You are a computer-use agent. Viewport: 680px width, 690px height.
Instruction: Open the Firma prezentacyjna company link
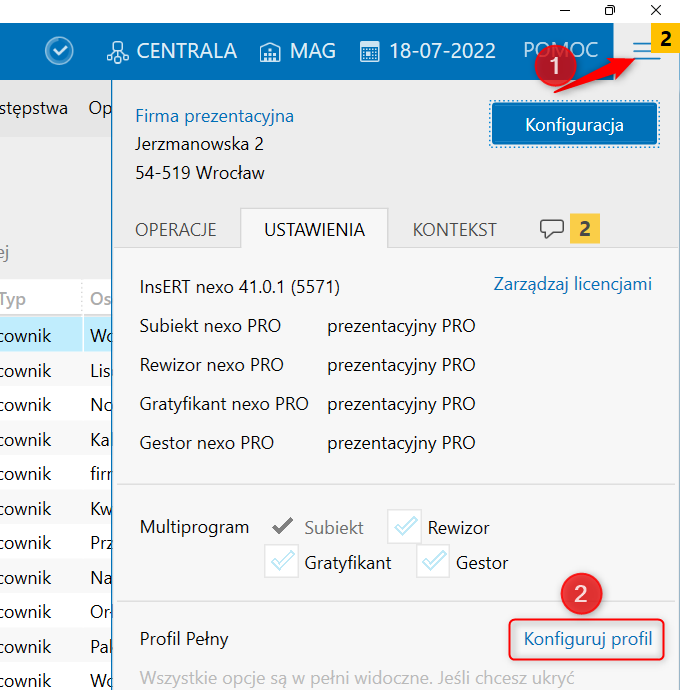click(x=214, y=116)
